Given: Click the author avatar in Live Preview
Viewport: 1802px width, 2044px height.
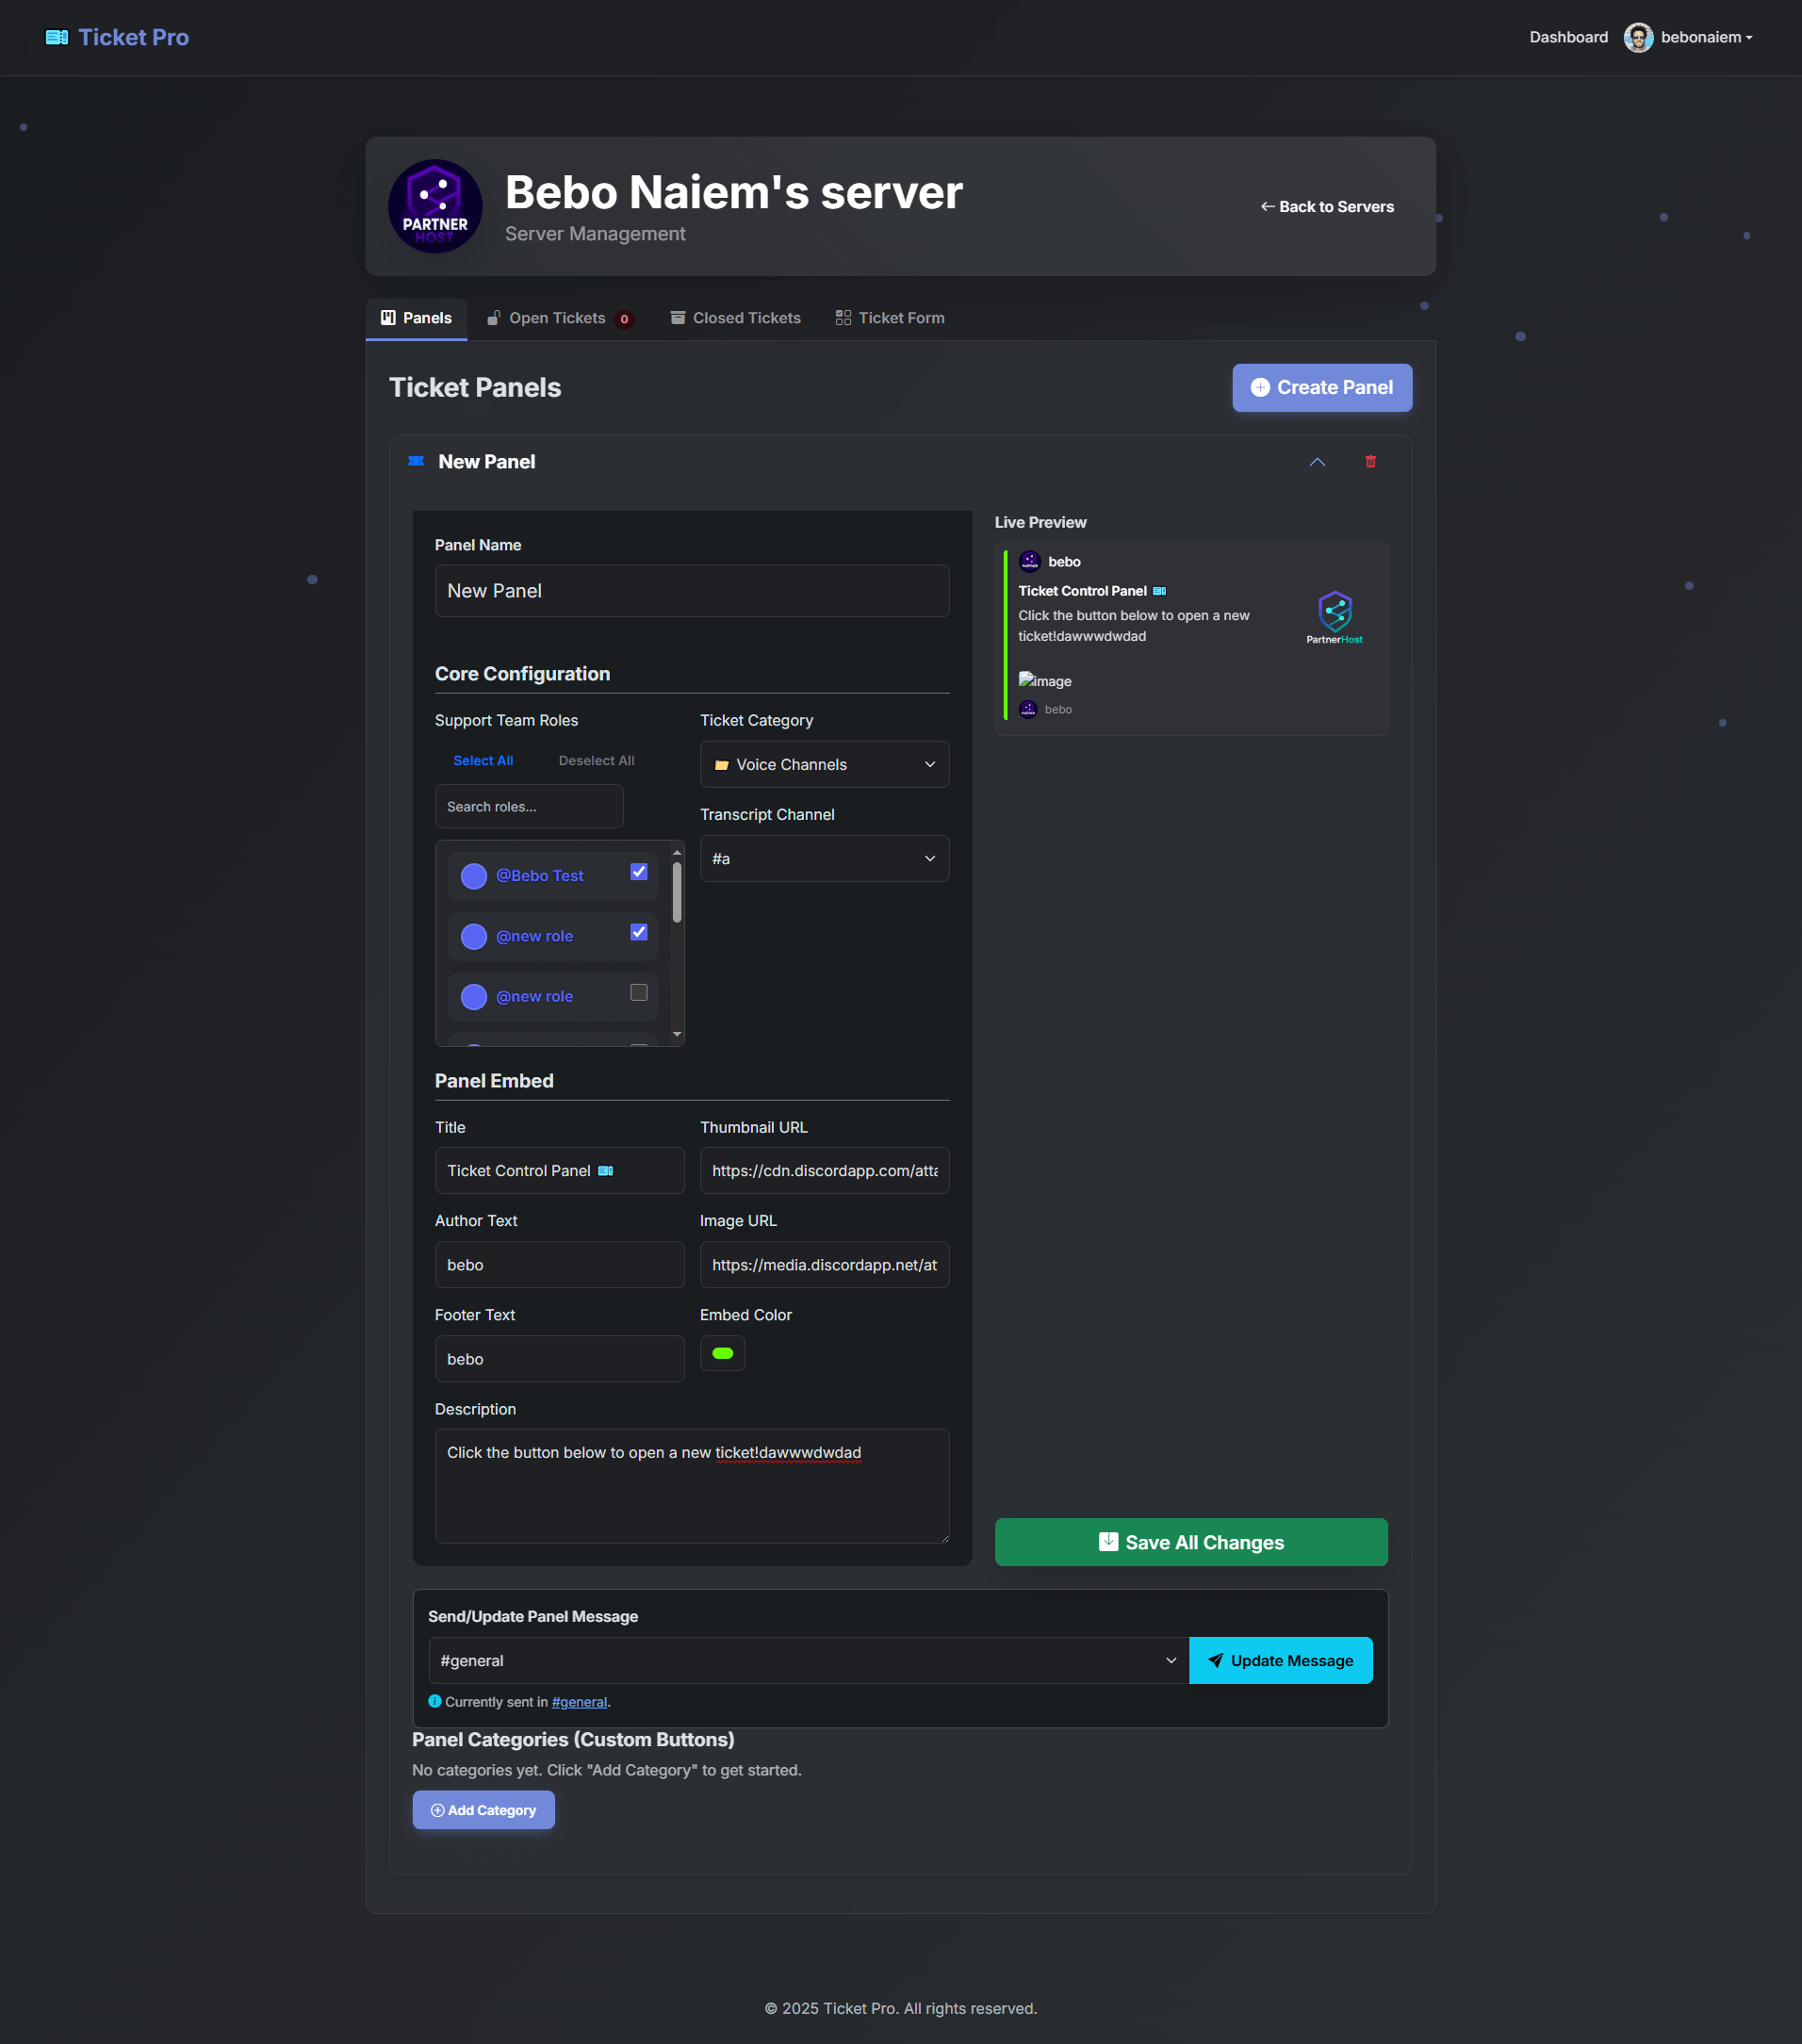Looking at the screenshot, I should (x=1029, y=561).
